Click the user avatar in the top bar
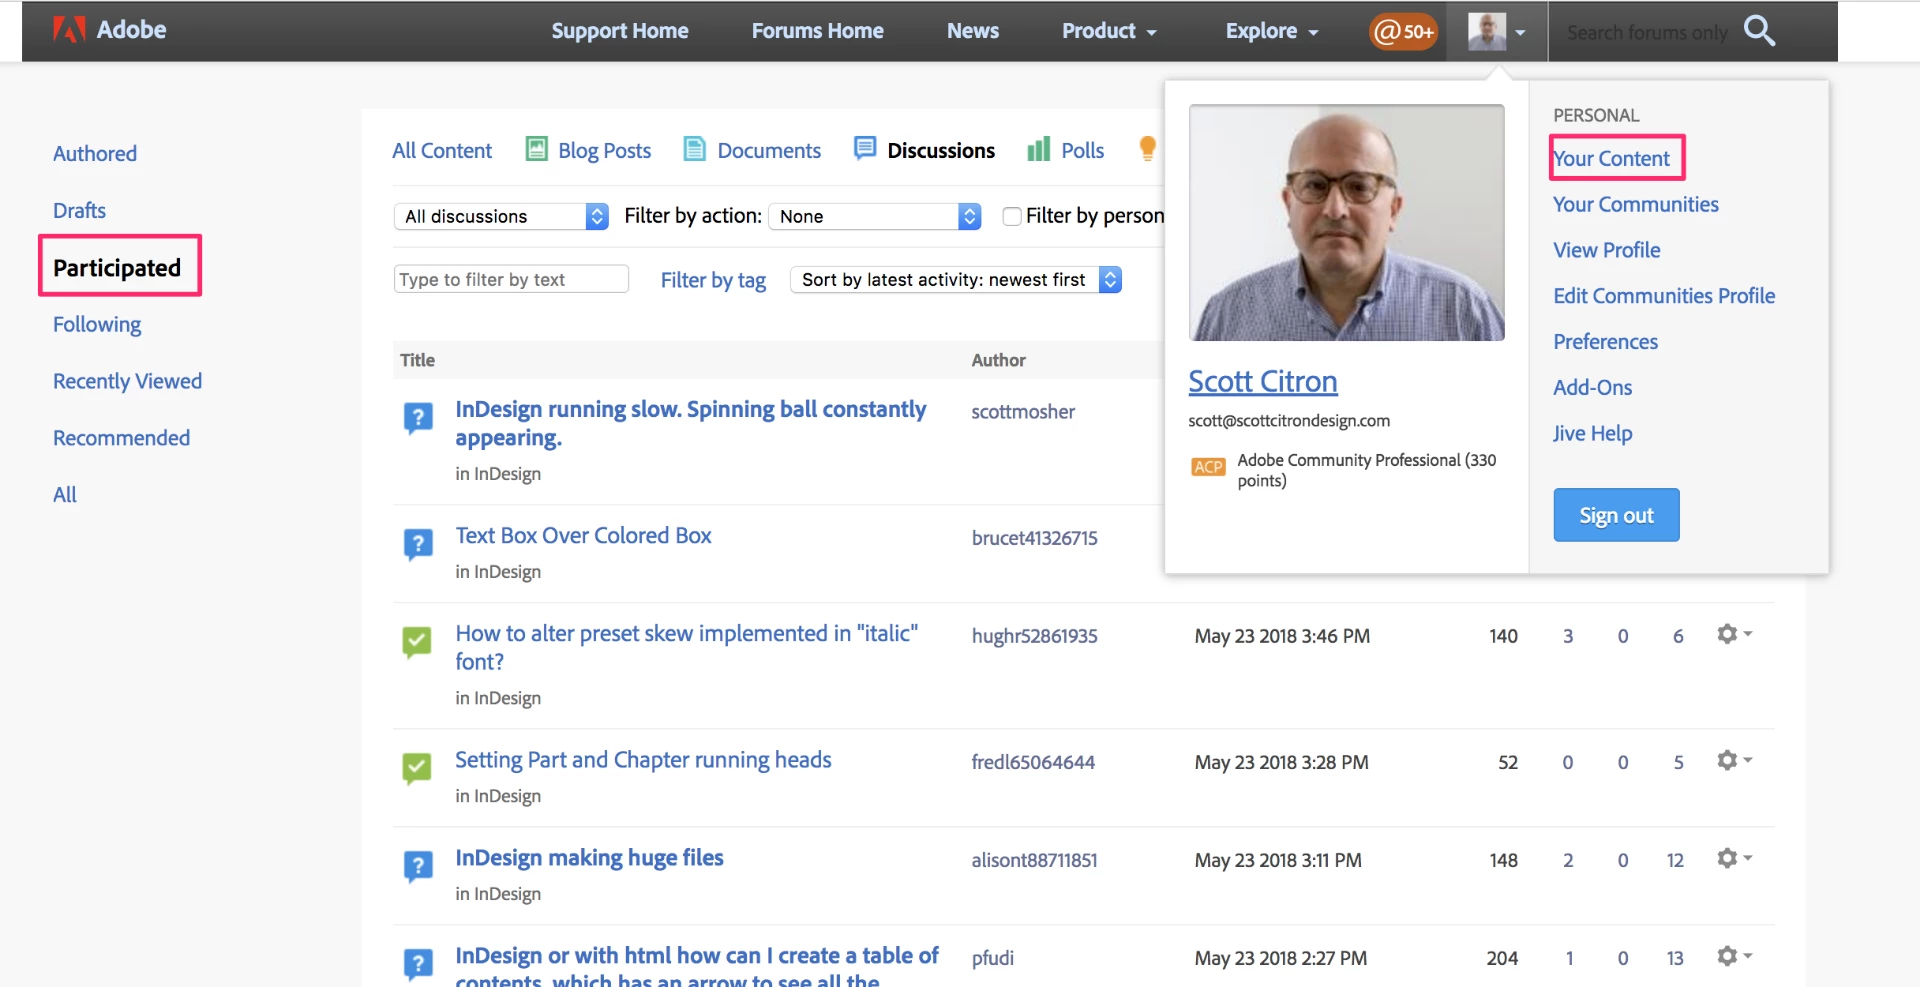Viewport: 1920px width, 987px height. point(1487,31)
